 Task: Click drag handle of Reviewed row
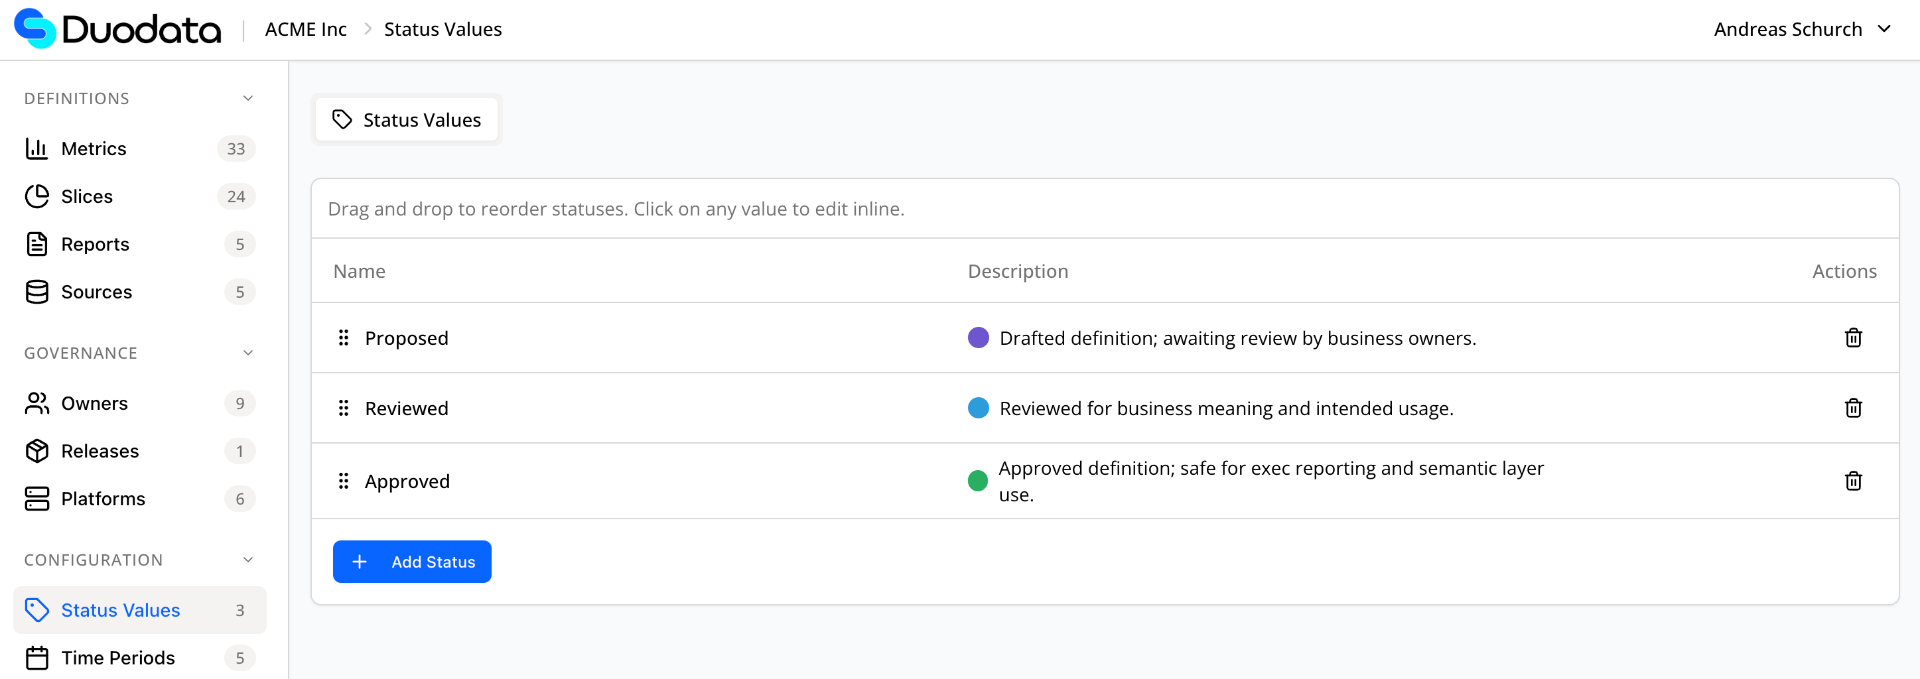(x=343, y=408)
